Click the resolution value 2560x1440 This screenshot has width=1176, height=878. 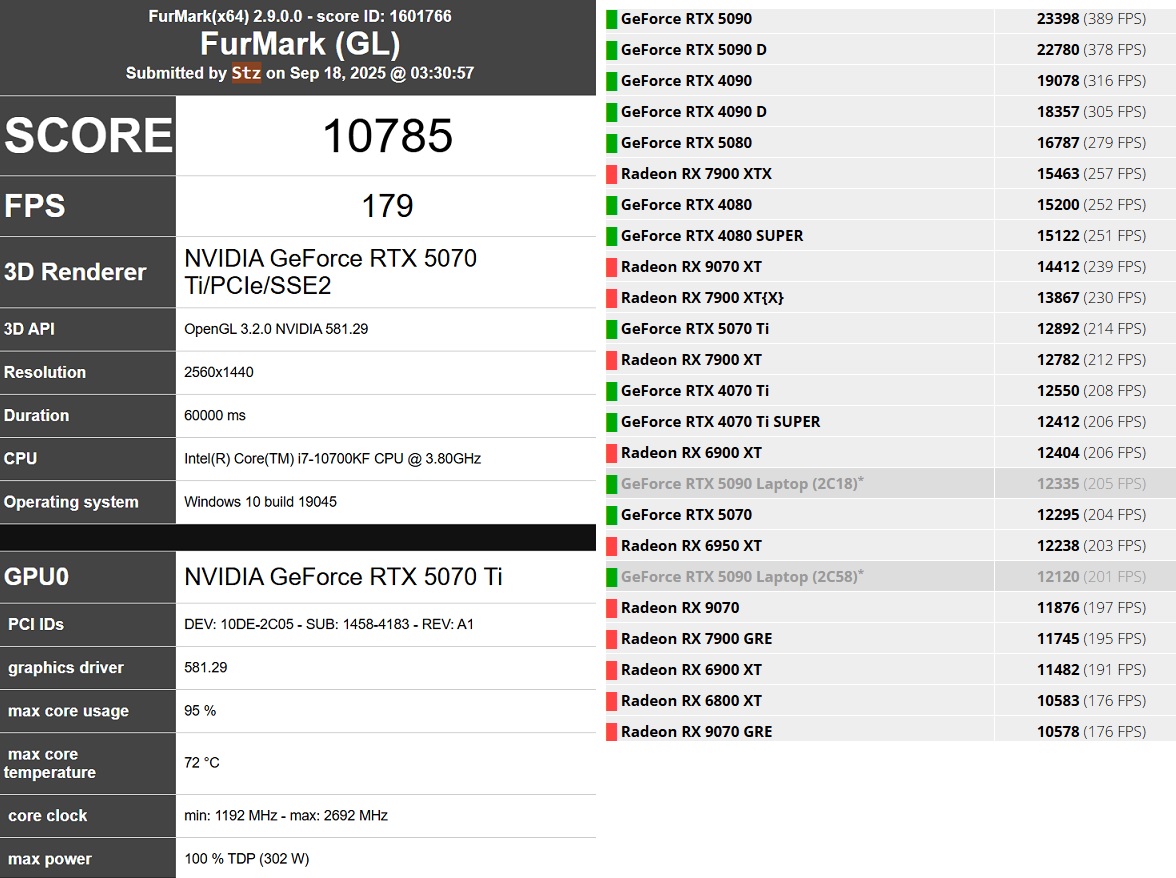[219, 372]
